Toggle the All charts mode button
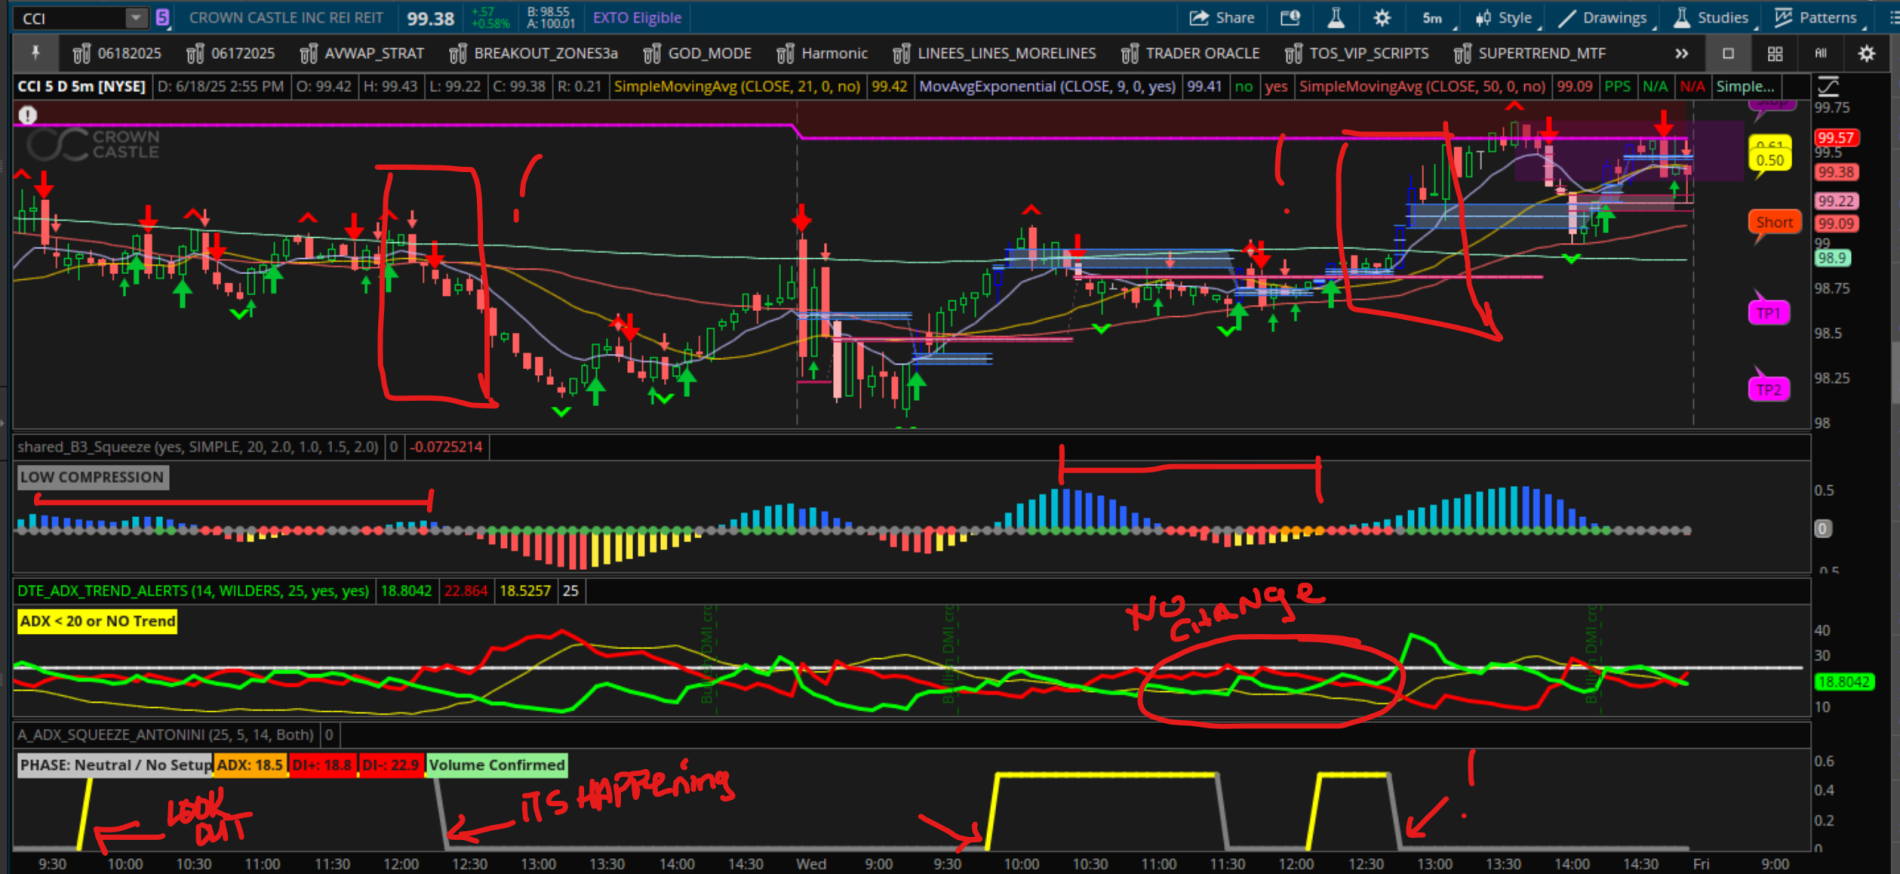This screenshot has height=874, width=1900. (1820, 53)
